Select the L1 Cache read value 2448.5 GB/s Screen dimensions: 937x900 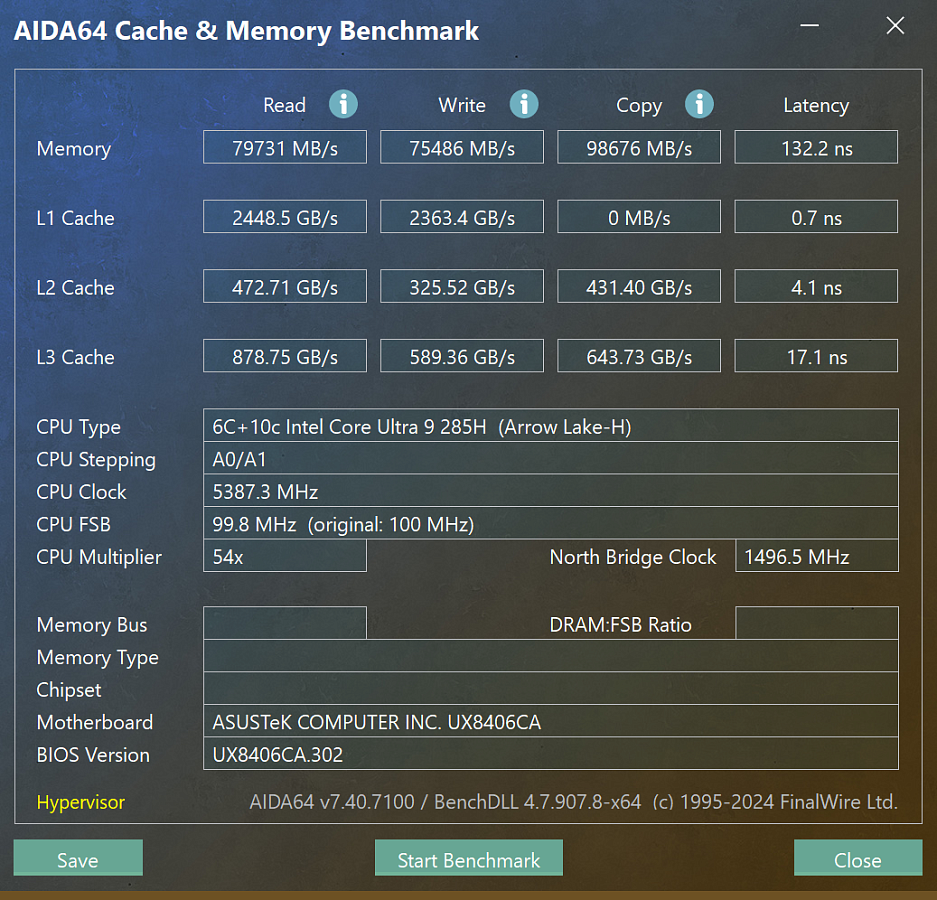[285, 216]
